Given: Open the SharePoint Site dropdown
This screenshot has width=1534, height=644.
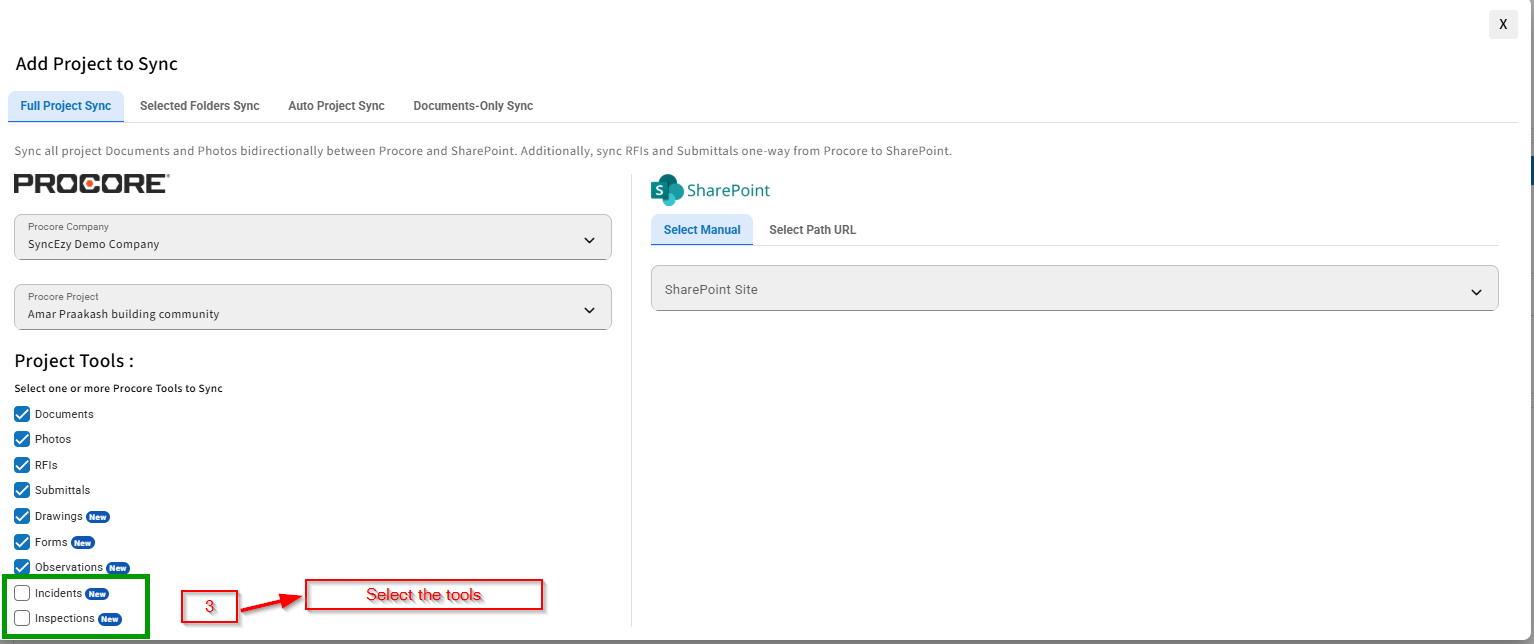Looking at the screenshot, I should pos(1075,288).
